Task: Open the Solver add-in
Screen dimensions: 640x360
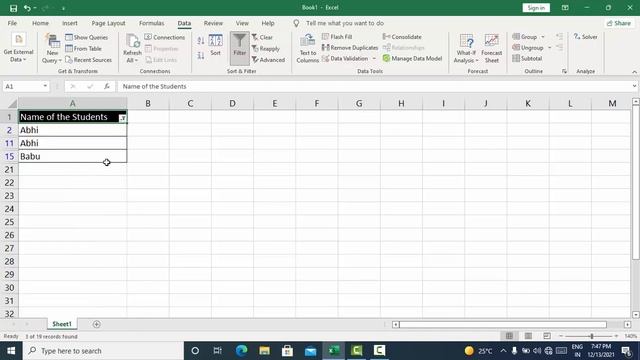Action: [585, 37]
